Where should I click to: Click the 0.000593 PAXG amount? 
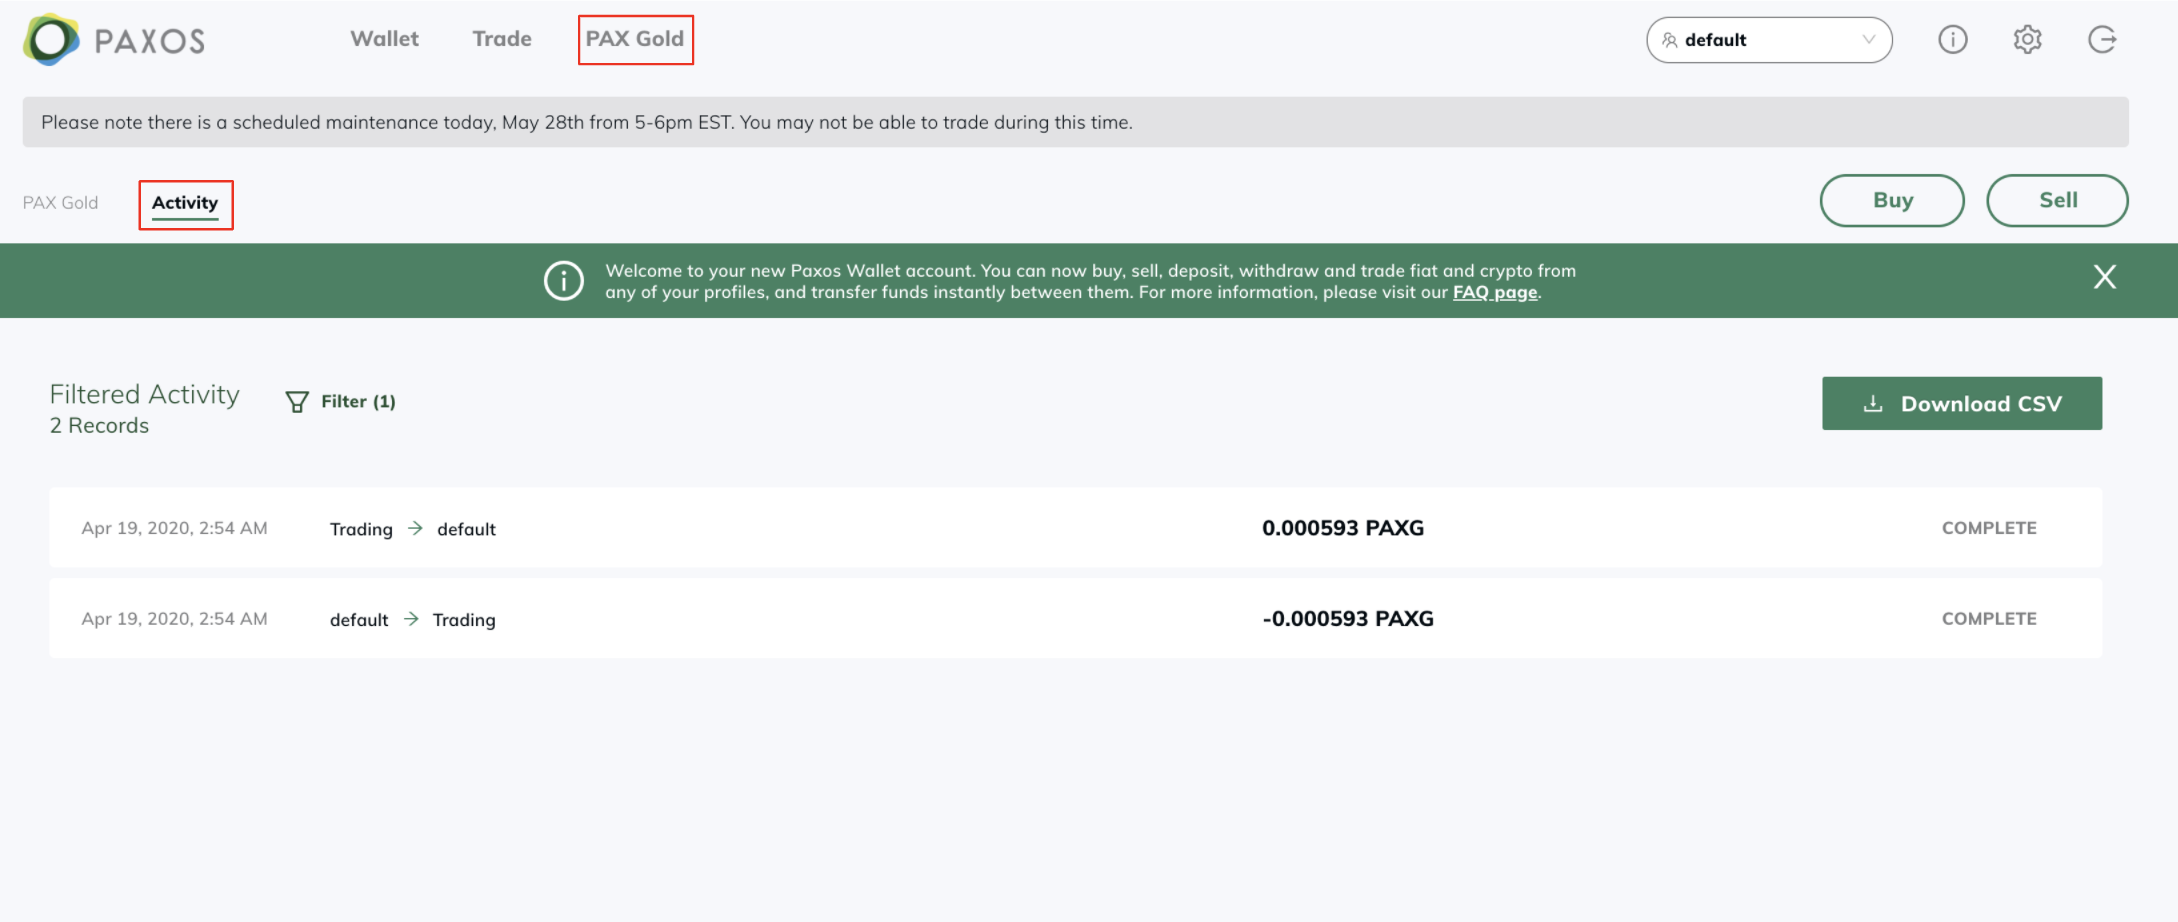pos(1343,528)
